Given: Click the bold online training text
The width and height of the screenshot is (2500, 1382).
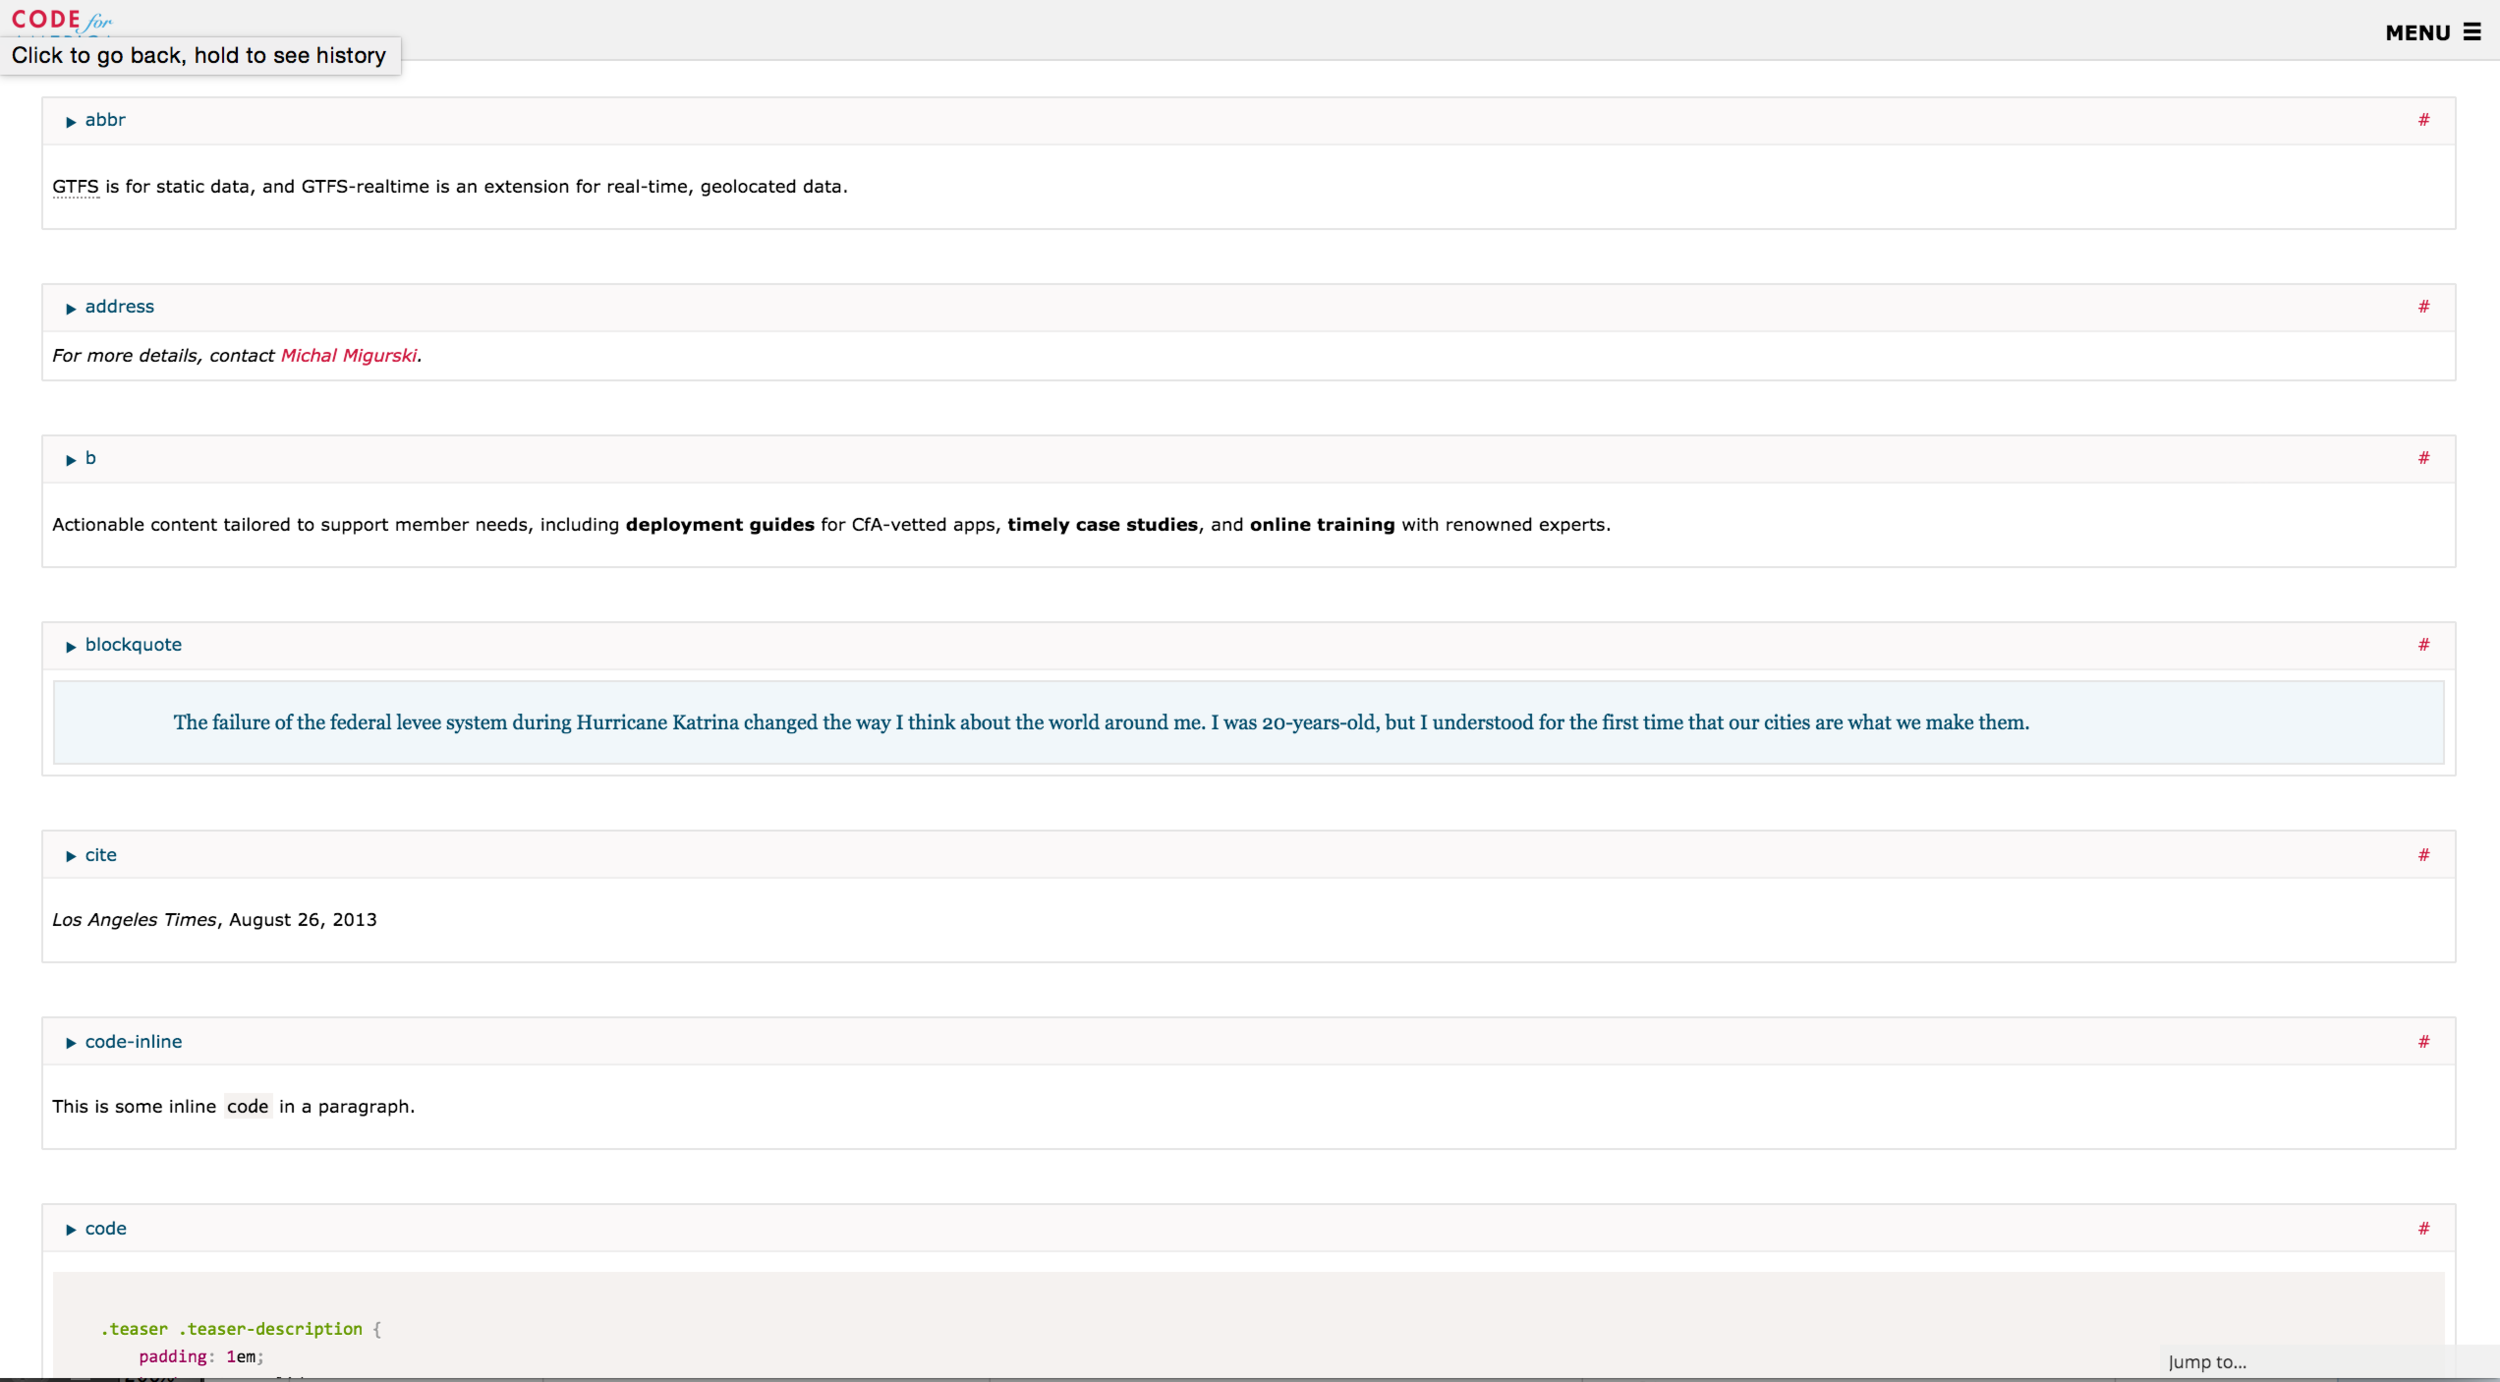Looking at the screenshot, I should click(1322, 525).
